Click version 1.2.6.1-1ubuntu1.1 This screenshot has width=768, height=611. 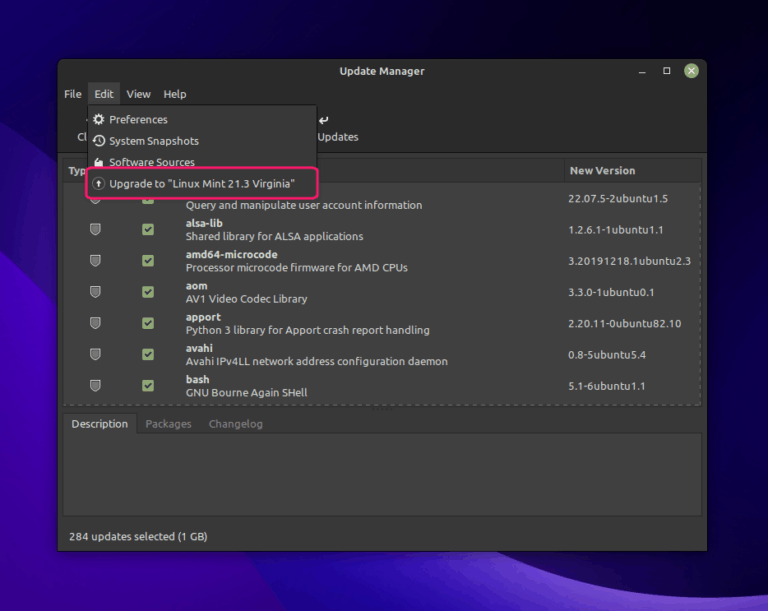pos(616,230)
